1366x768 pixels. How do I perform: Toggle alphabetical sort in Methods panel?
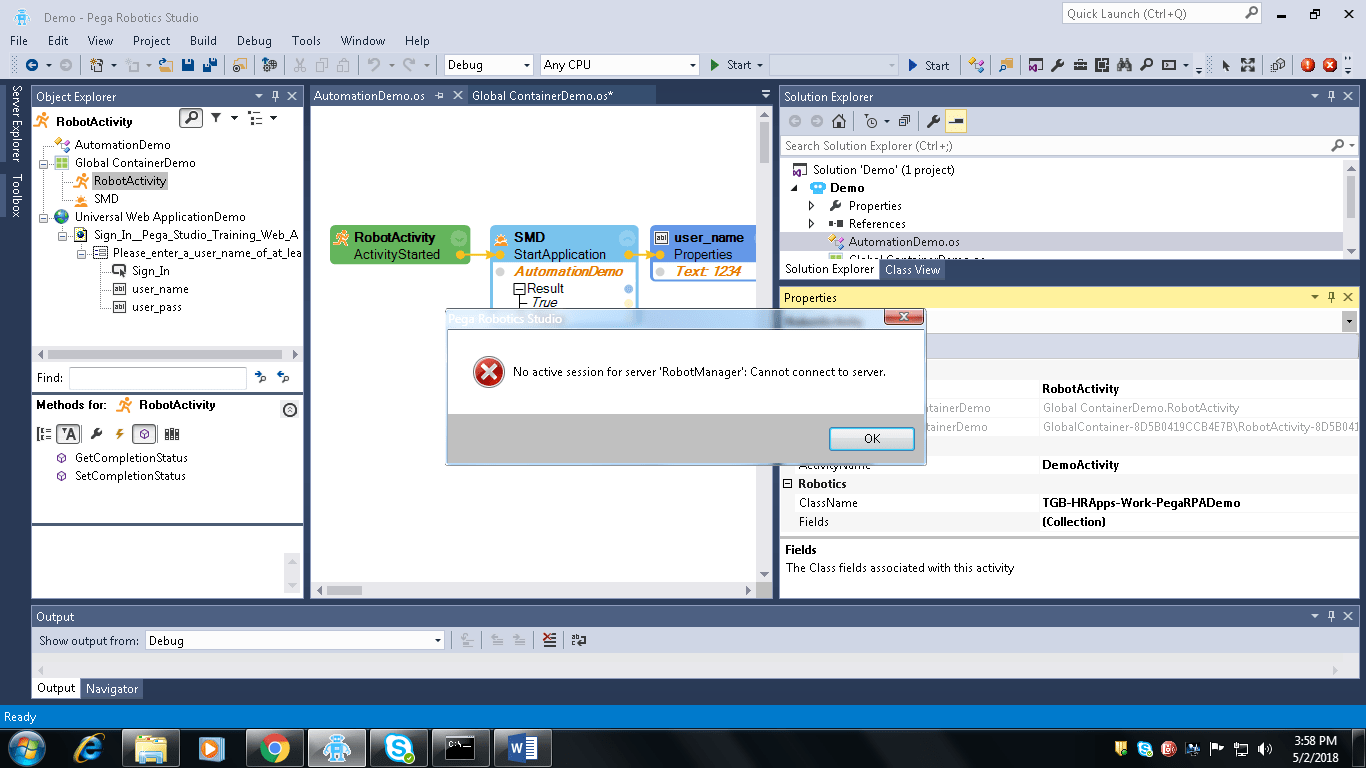68,434
